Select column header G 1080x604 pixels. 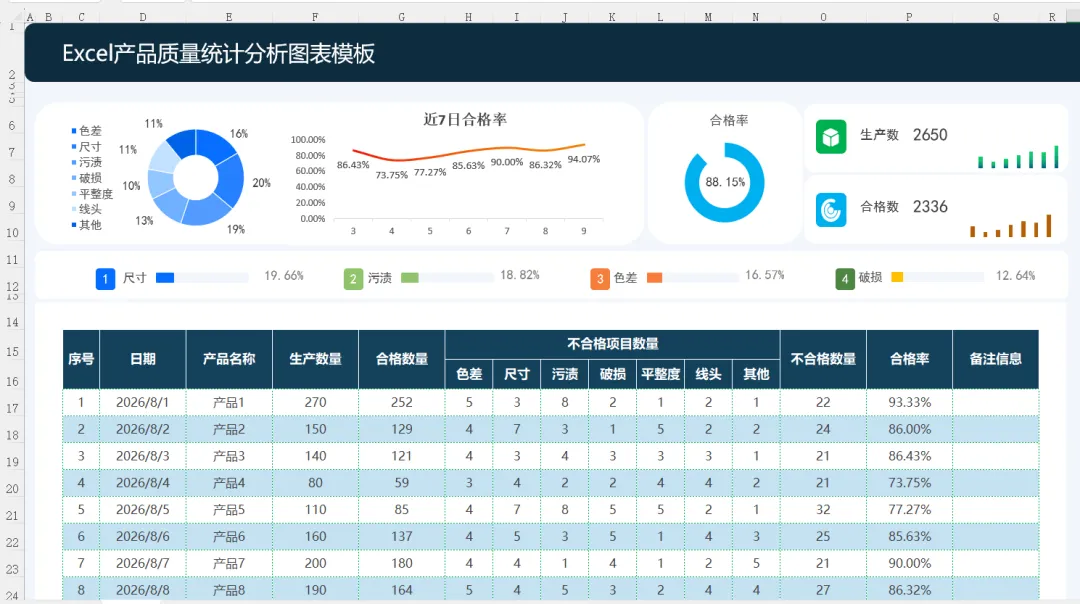(402, 17)
